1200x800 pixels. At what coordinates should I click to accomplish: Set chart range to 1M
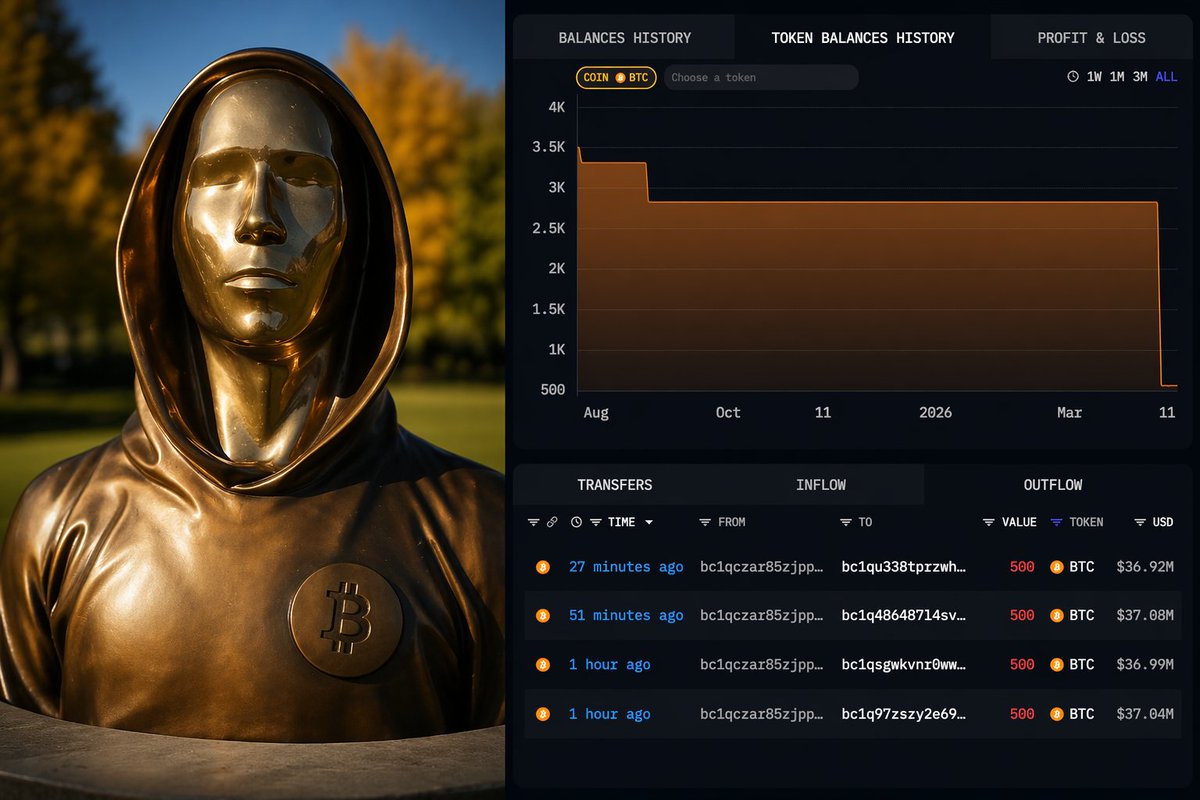pos(1117,77)
